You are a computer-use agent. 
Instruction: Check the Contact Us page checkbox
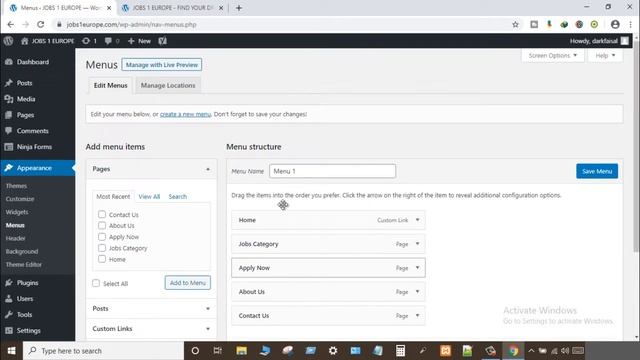pos(102,214)
